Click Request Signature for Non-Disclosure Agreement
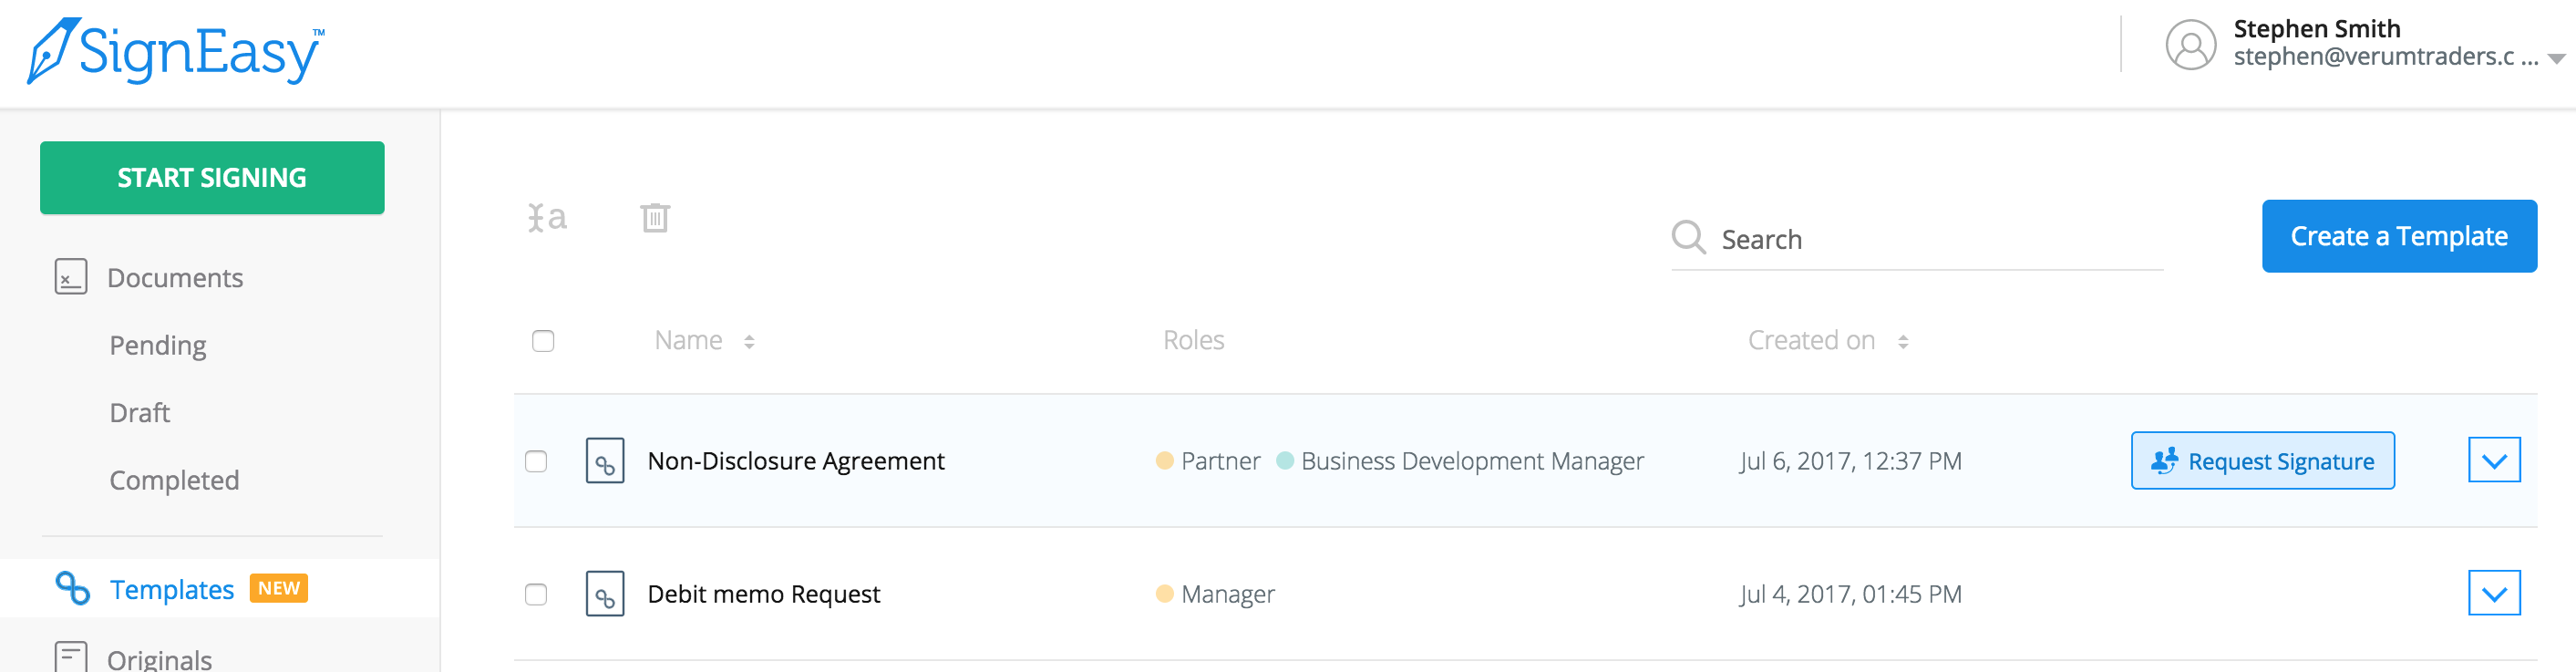 [x=2262, y=460]
